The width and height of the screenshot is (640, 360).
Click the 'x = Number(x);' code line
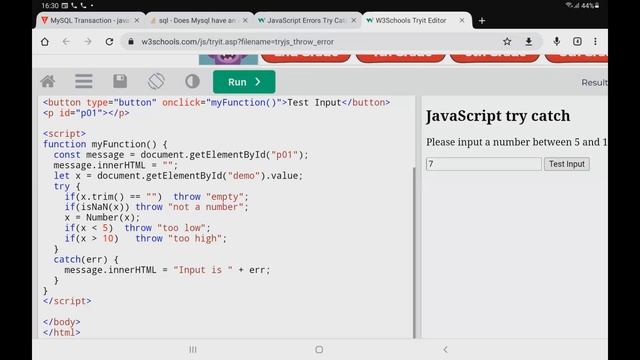click(x=102, y=218)
